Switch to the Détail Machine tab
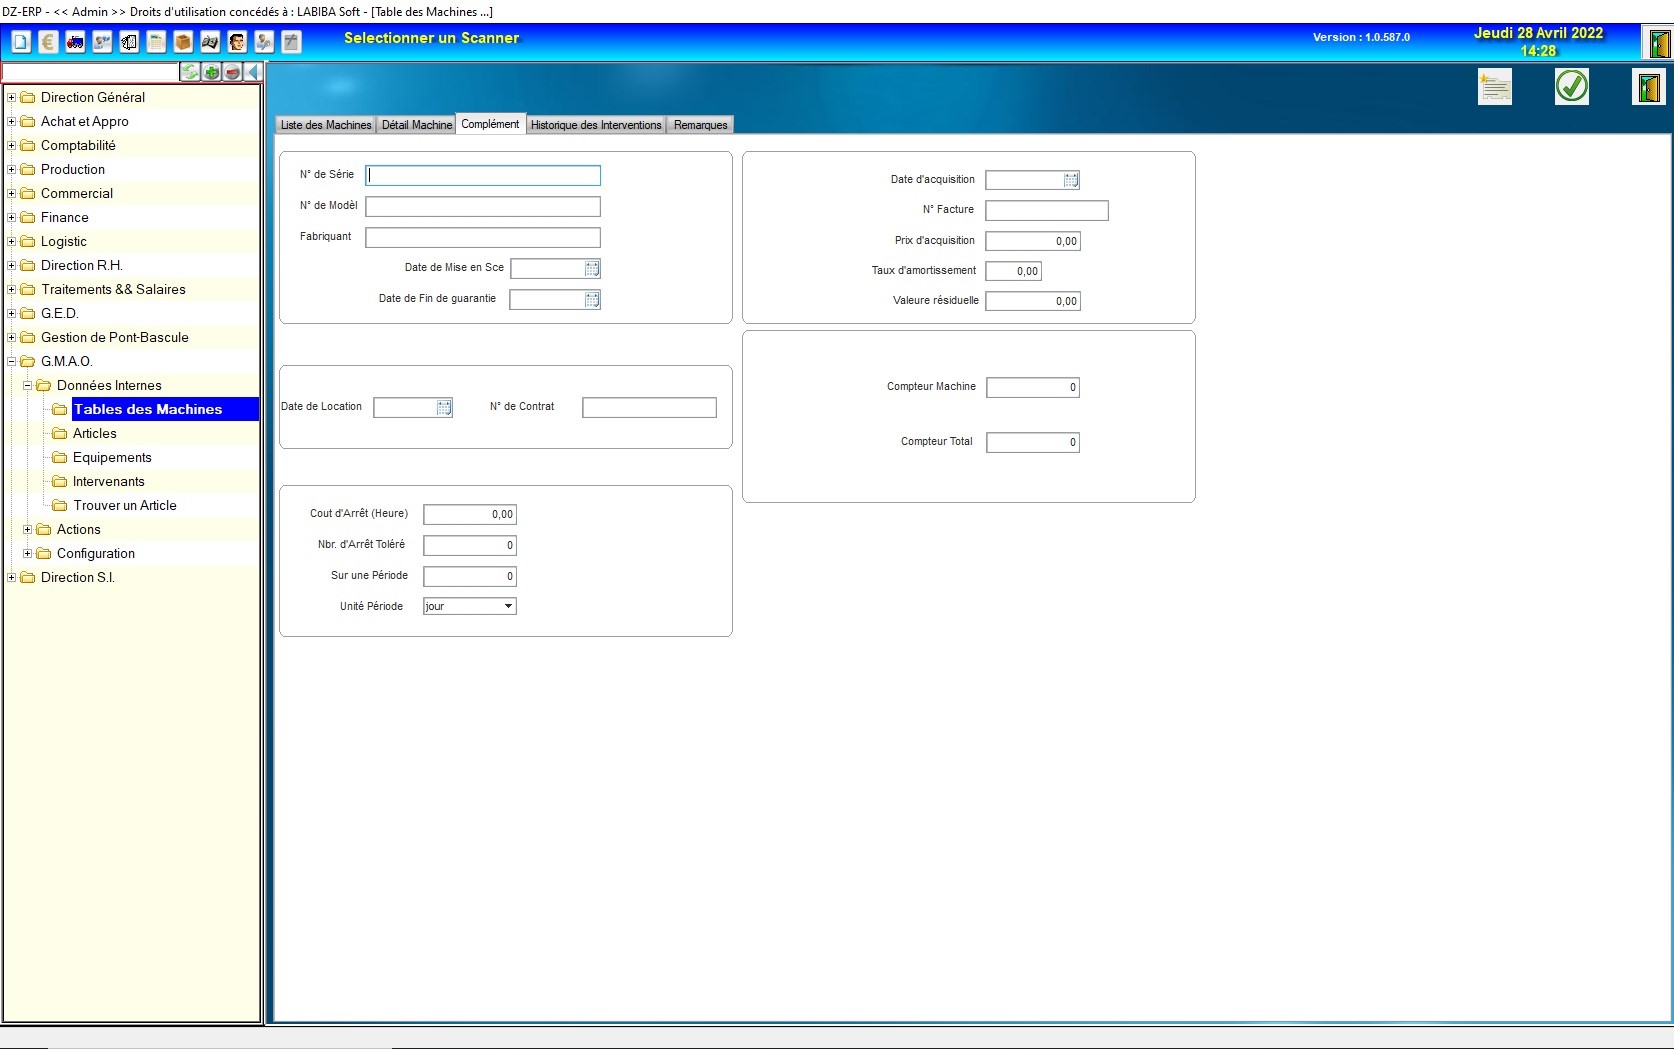This screenshot has width=1674, height=1049. click(x=416, y=125)
